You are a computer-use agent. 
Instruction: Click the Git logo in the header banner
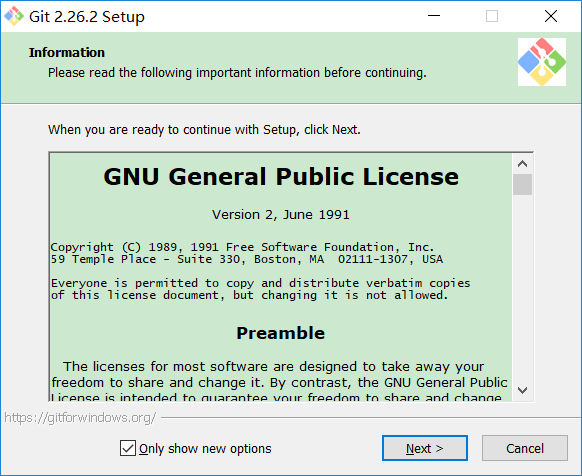coord(542,62)
